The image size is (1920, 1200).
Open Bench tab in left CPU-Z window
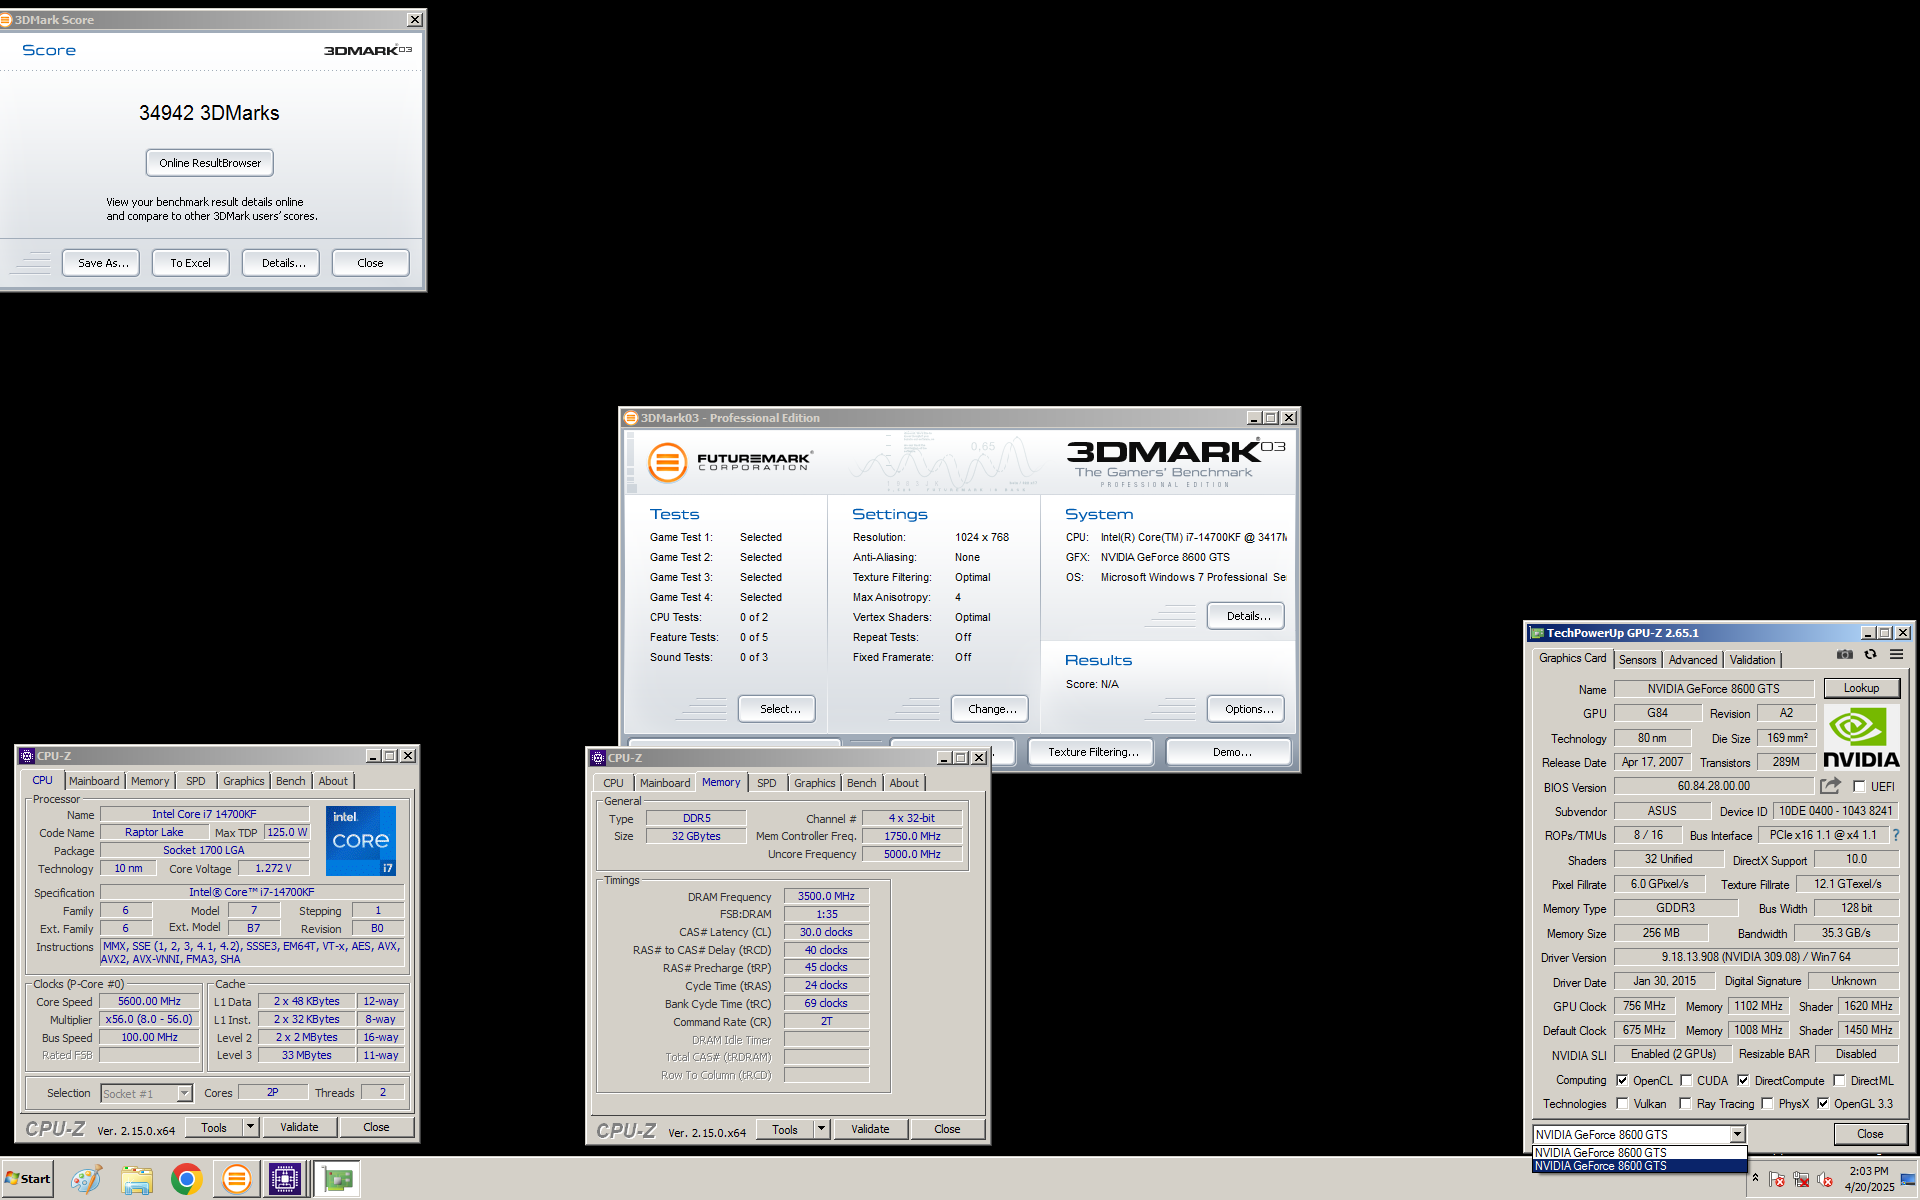290,781
